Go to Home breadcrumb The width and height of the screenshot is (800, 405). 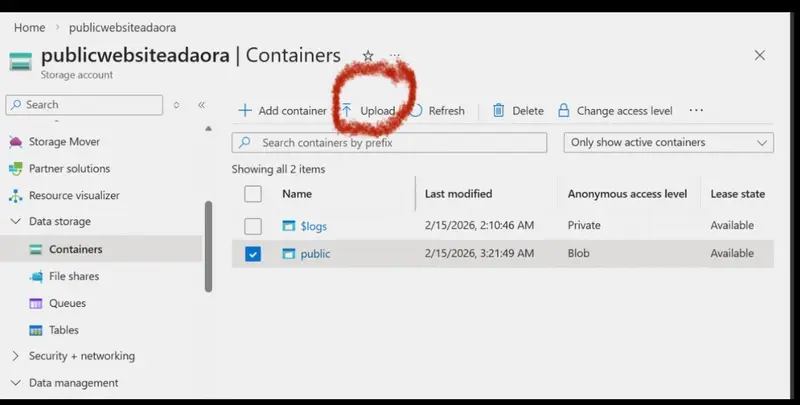pos(30,28)
